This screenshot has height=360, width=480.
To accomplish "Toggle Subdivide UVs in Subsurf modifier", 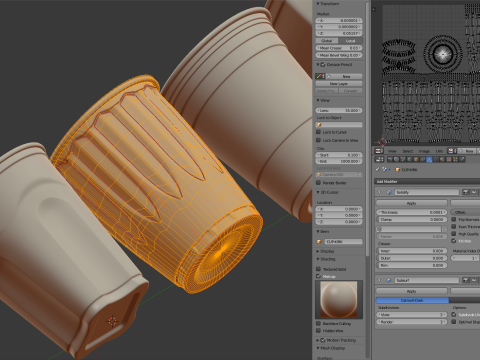I will [454, 314].
